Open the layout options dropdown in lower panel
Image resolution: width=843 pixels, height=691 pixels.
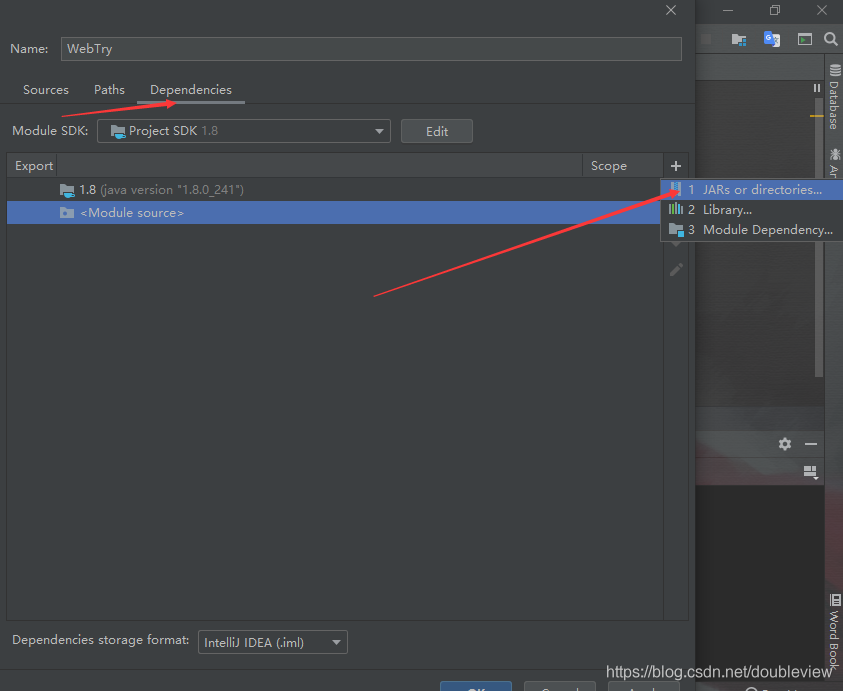(x=811, y=472)
